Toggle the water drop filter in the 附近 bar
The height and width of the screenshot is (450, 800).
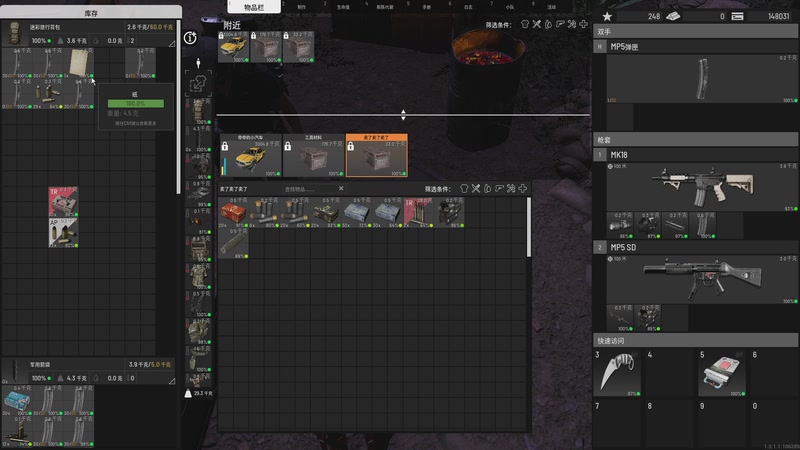pos(548,24)
